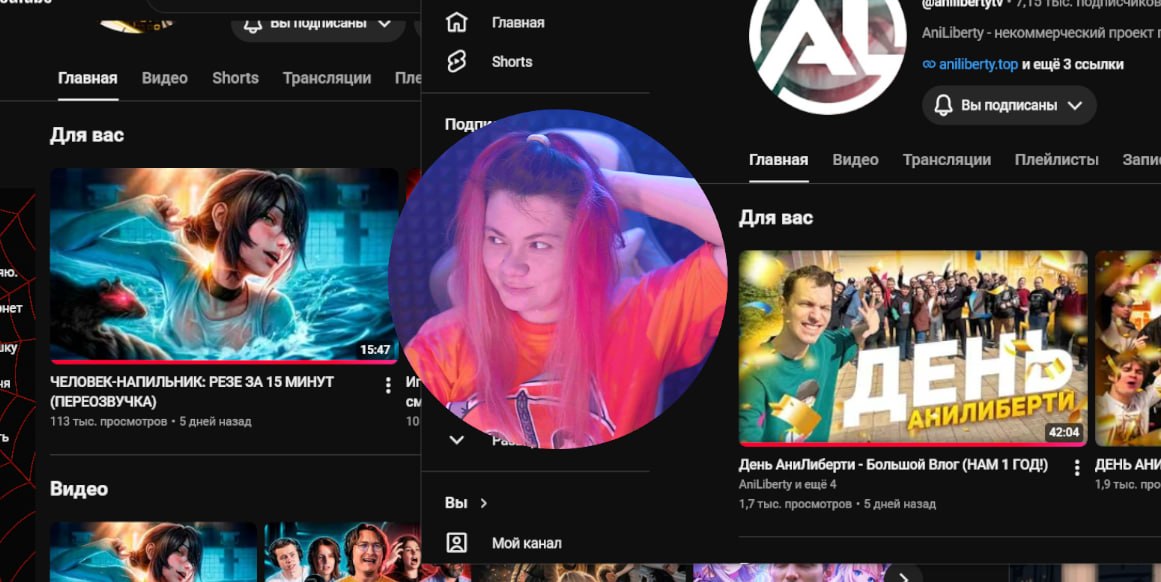The image size is (1161, 582).
Task: Click the round pink-haired streamer avatar
Action: click(558, 279)
